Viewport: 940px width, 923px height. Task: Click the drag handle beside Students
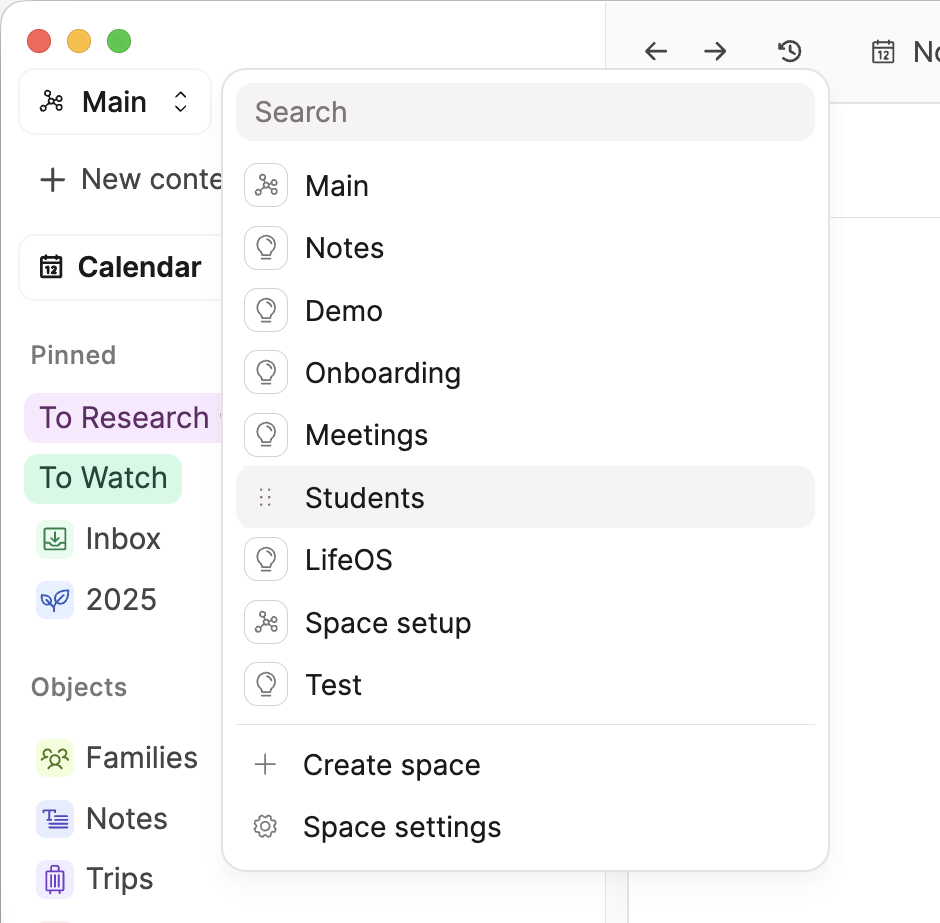265,498
